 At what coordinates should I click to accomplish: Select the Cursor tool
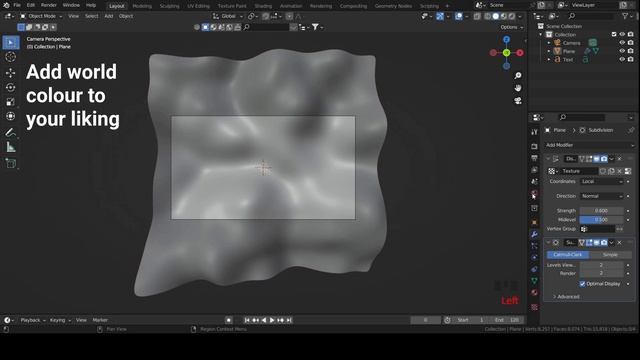[x=11, y=57]
